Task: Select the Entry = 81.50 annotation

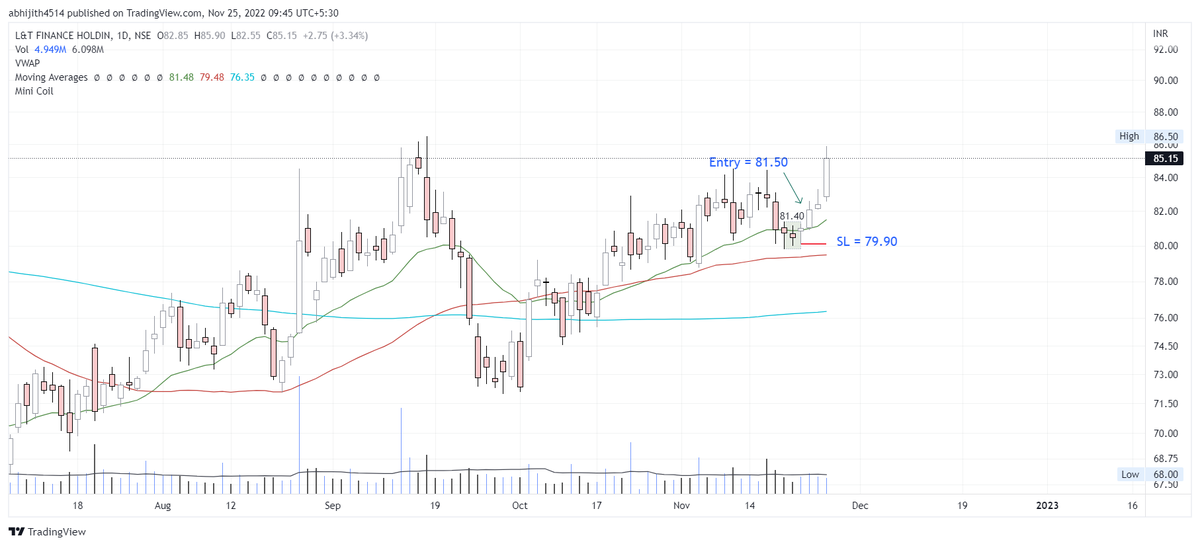Action: coord(748,162)
